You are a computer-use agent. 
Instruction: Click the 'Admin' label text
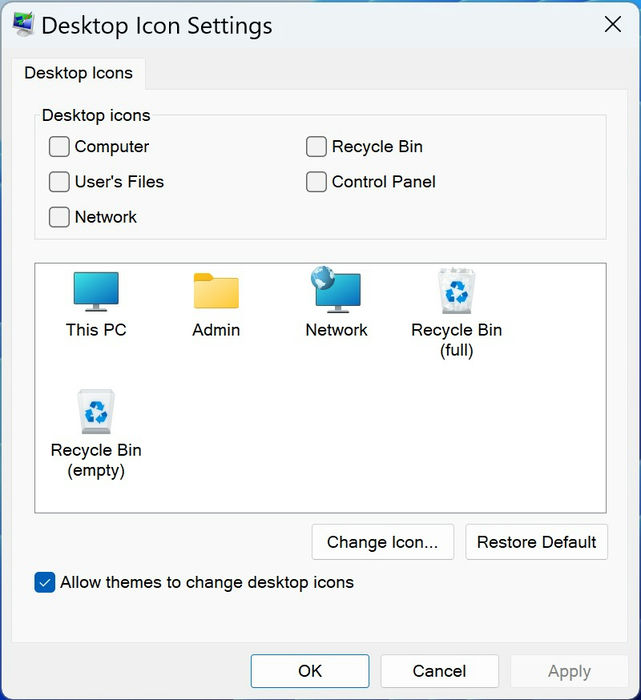point(216,330)
